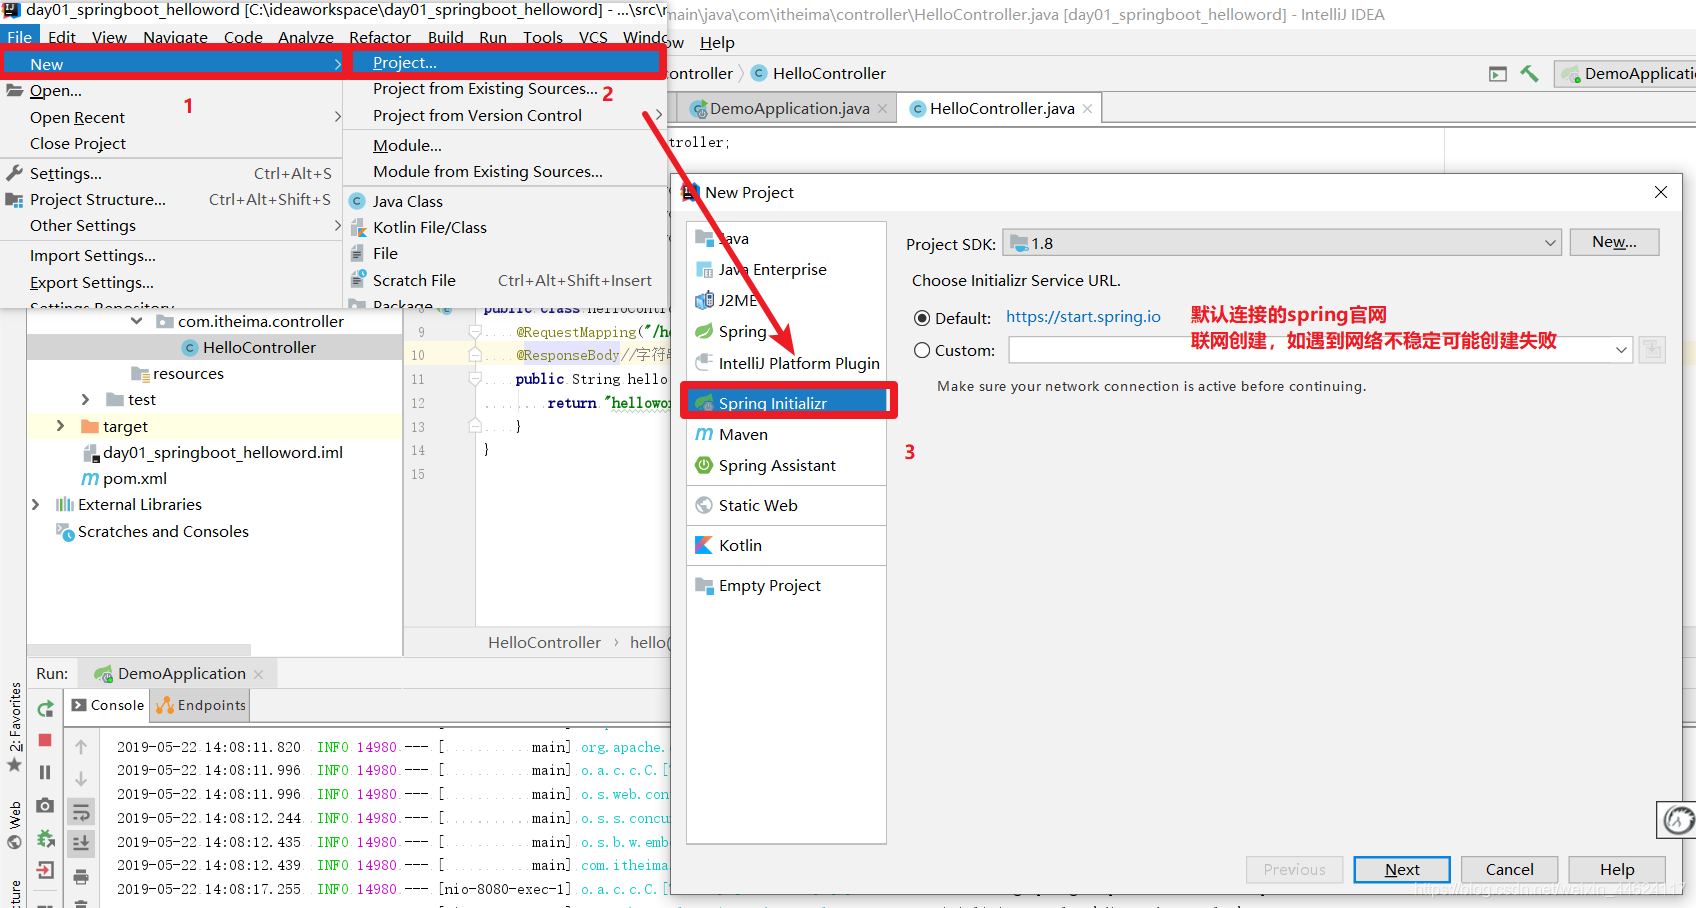1696x908 pixels.
Task: Click the Cancel button in the New Project dialog
Action: [1509, 870]
